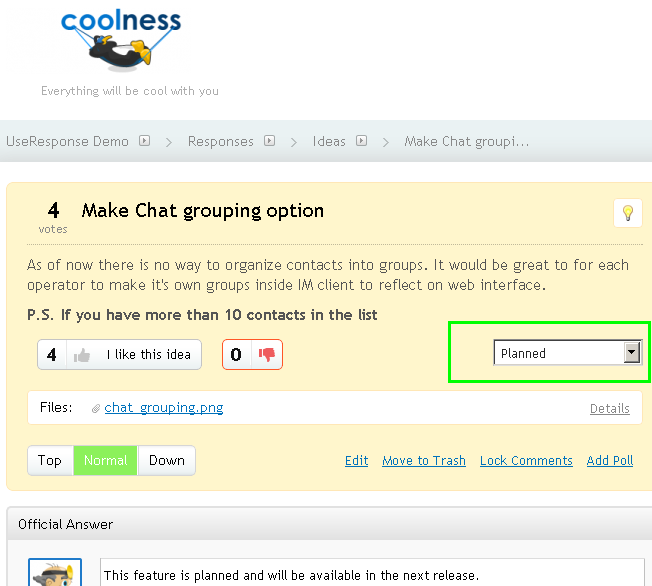Click the thumbs-up like icon
Image resolution: width=652 pixels, height=586 pixels.
click(82, 355)
